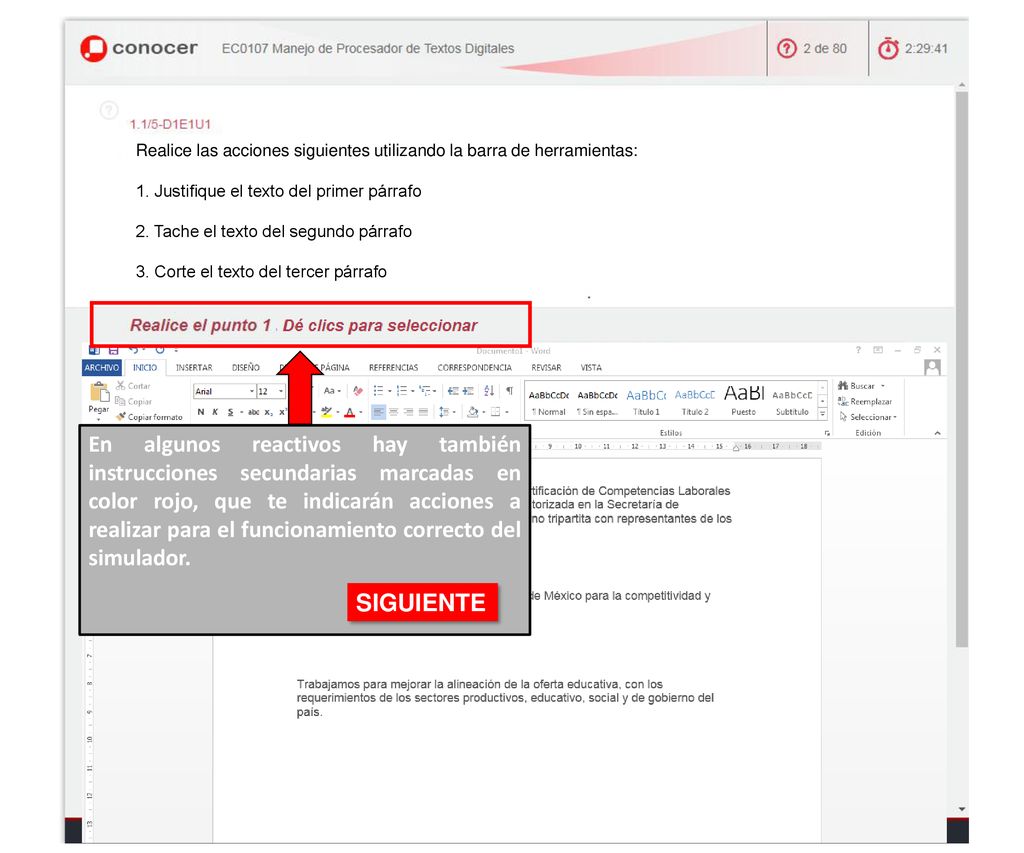Toggle italic K formatting
The height and width of the screenshot is (853, 1024).
point(215,412)
